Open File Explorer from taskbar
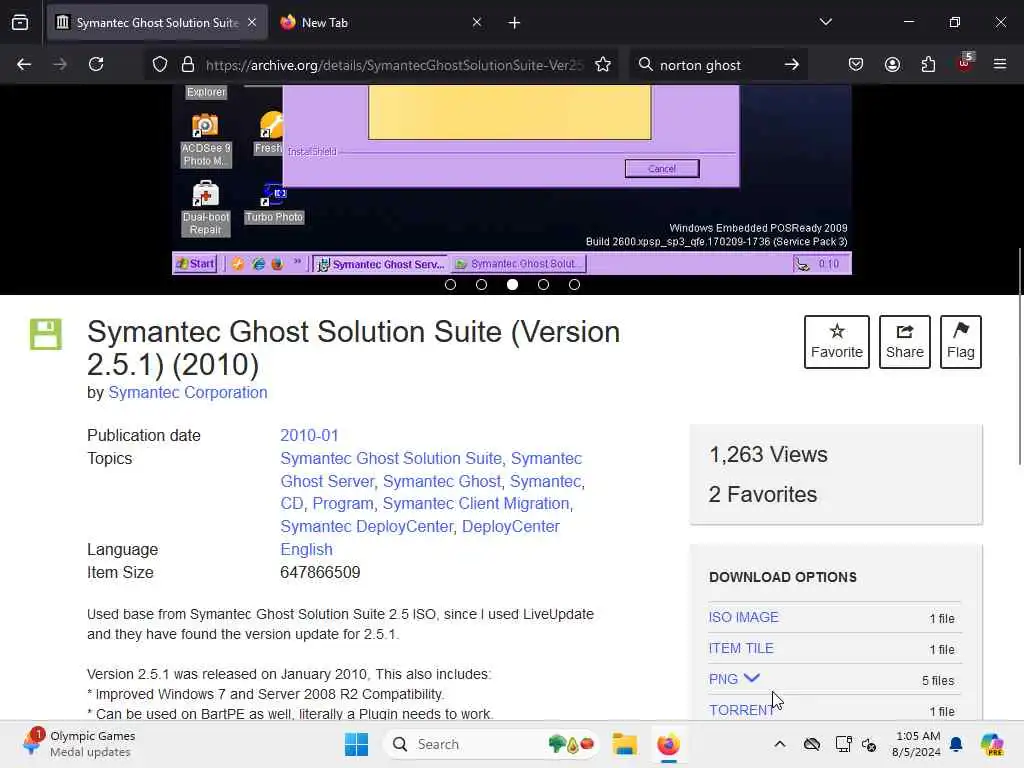The image size is (1024, 768). (x=624, y=744)
